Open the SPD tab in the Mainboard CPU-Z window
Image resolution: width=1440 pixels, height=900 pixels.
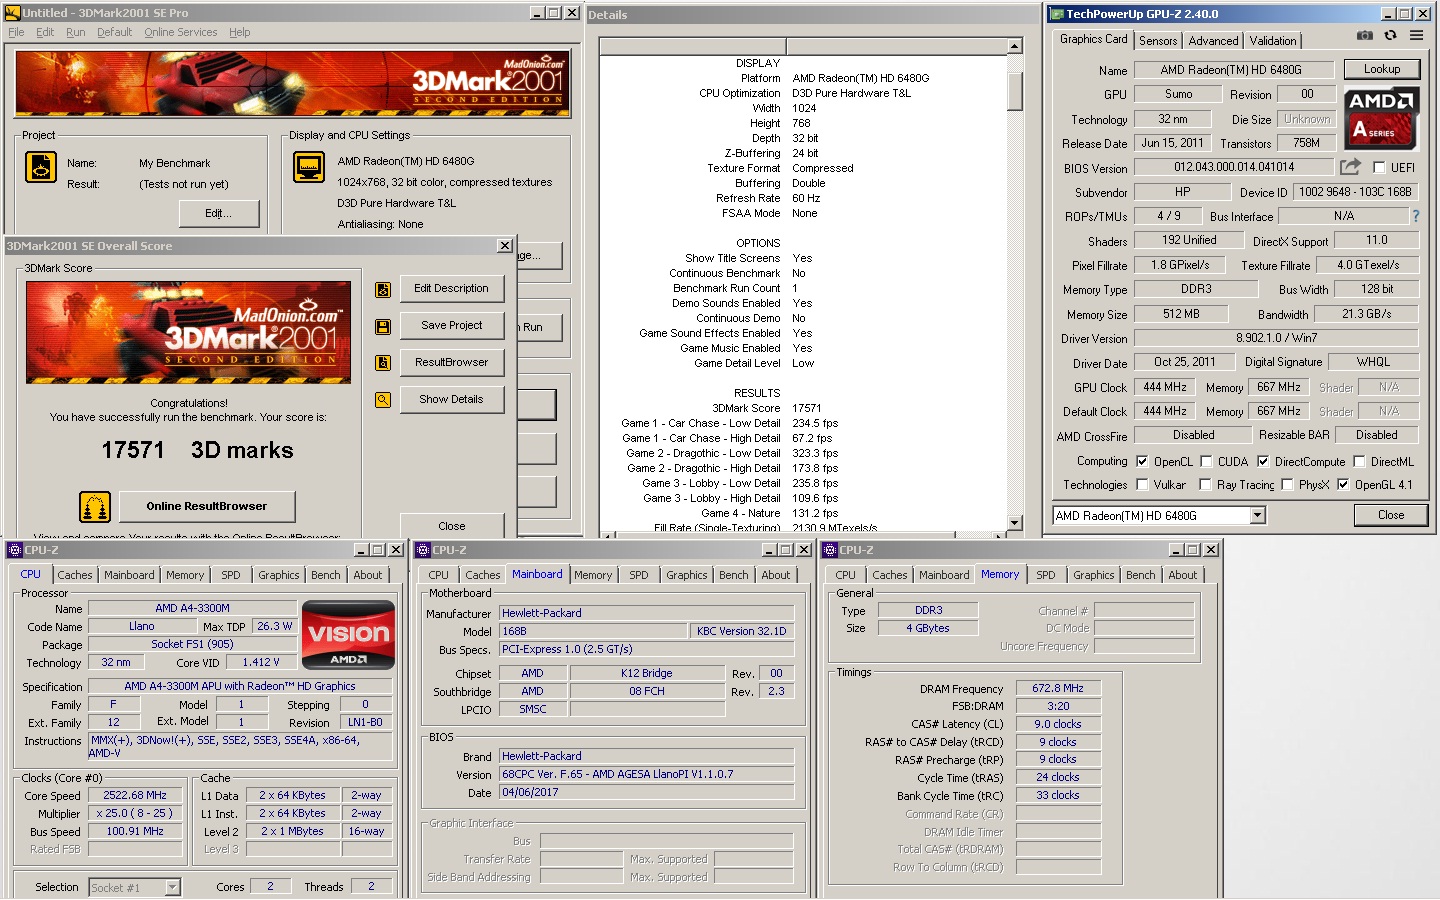[x=639, y=575]
